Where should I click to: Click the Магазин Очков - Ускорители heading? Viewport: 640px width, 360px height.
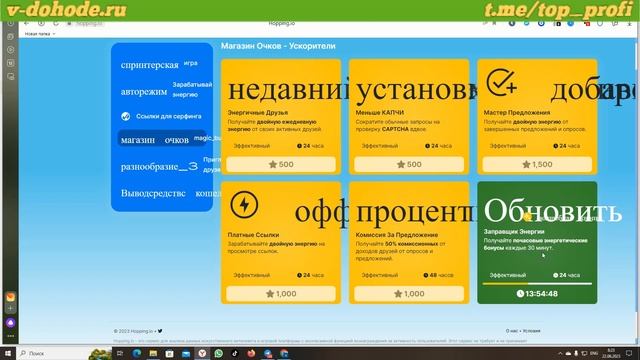(278, 46)
